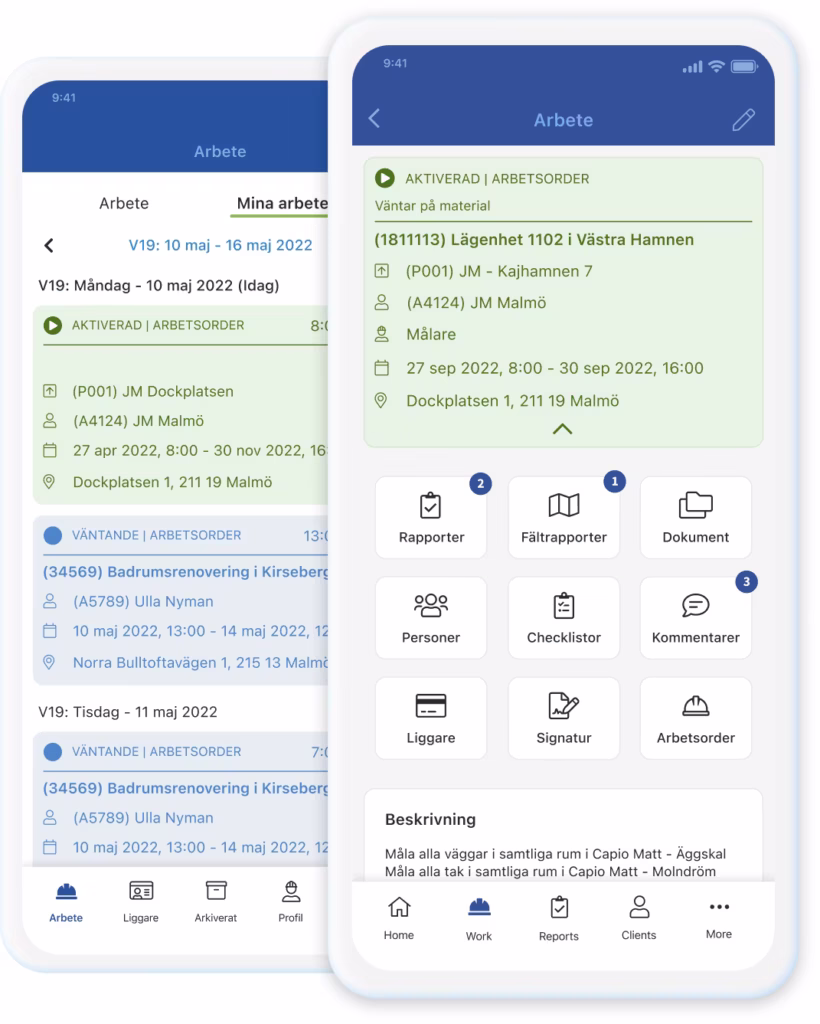This screenshot has height=1024, width=820.
Task: Tap Wi-Fi icon in front phone status bar
Action: [716, 66]
